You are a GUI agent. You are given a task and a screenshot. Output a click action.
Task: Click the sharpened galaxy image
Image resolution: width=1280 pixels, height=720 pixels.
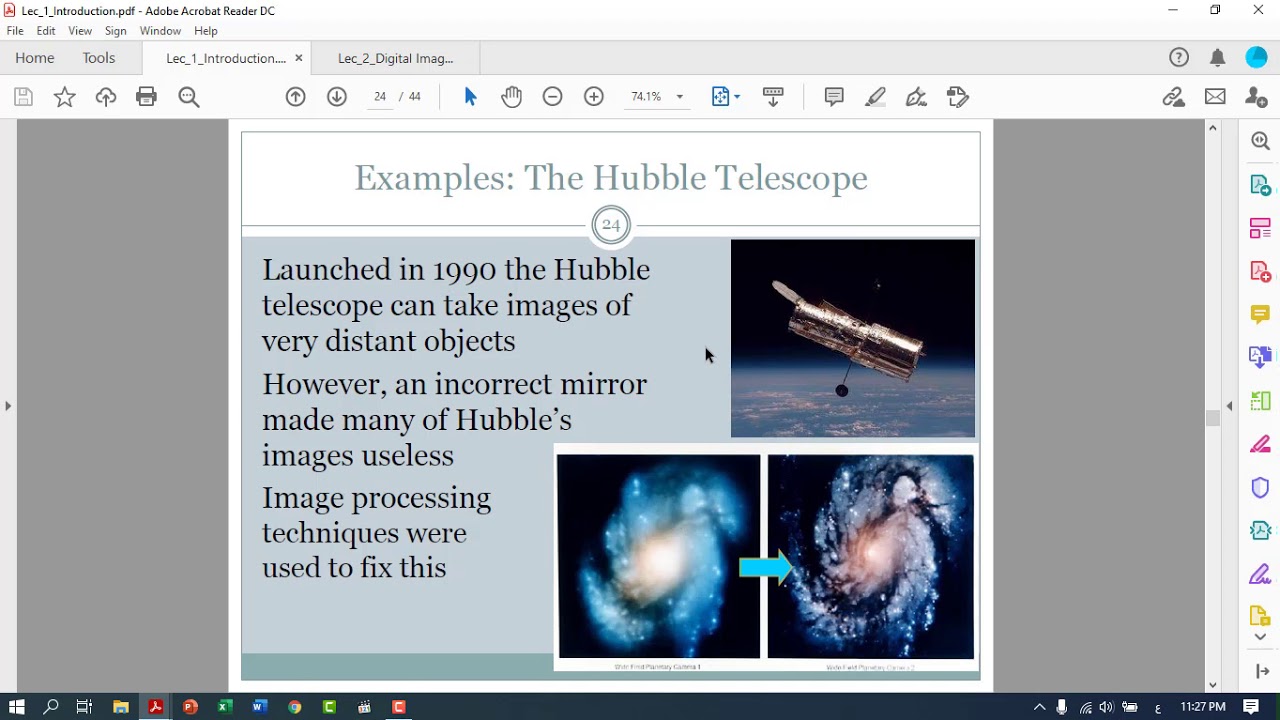870,556
